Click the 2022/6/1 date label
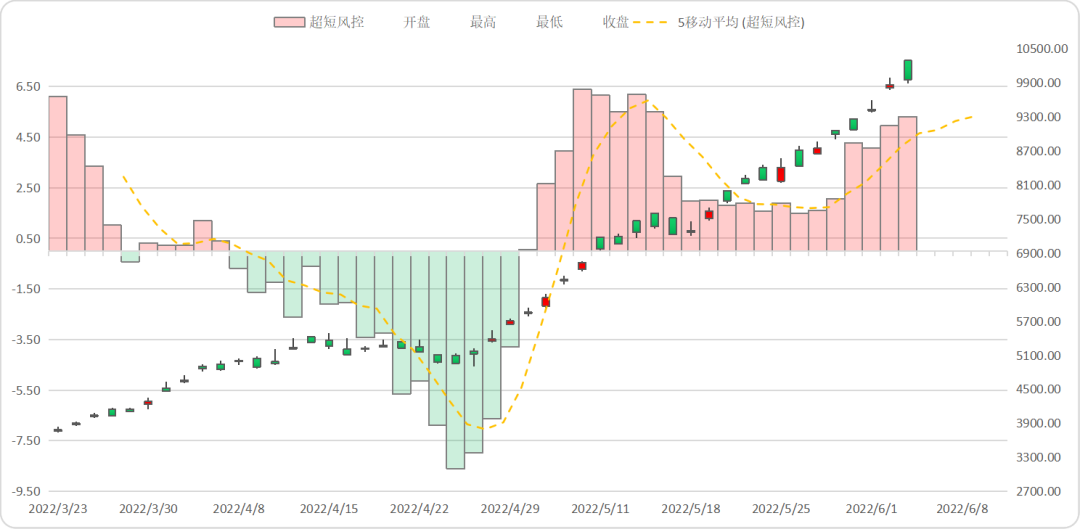Viewport: 1080px width, 529px height. coord(871,509)
